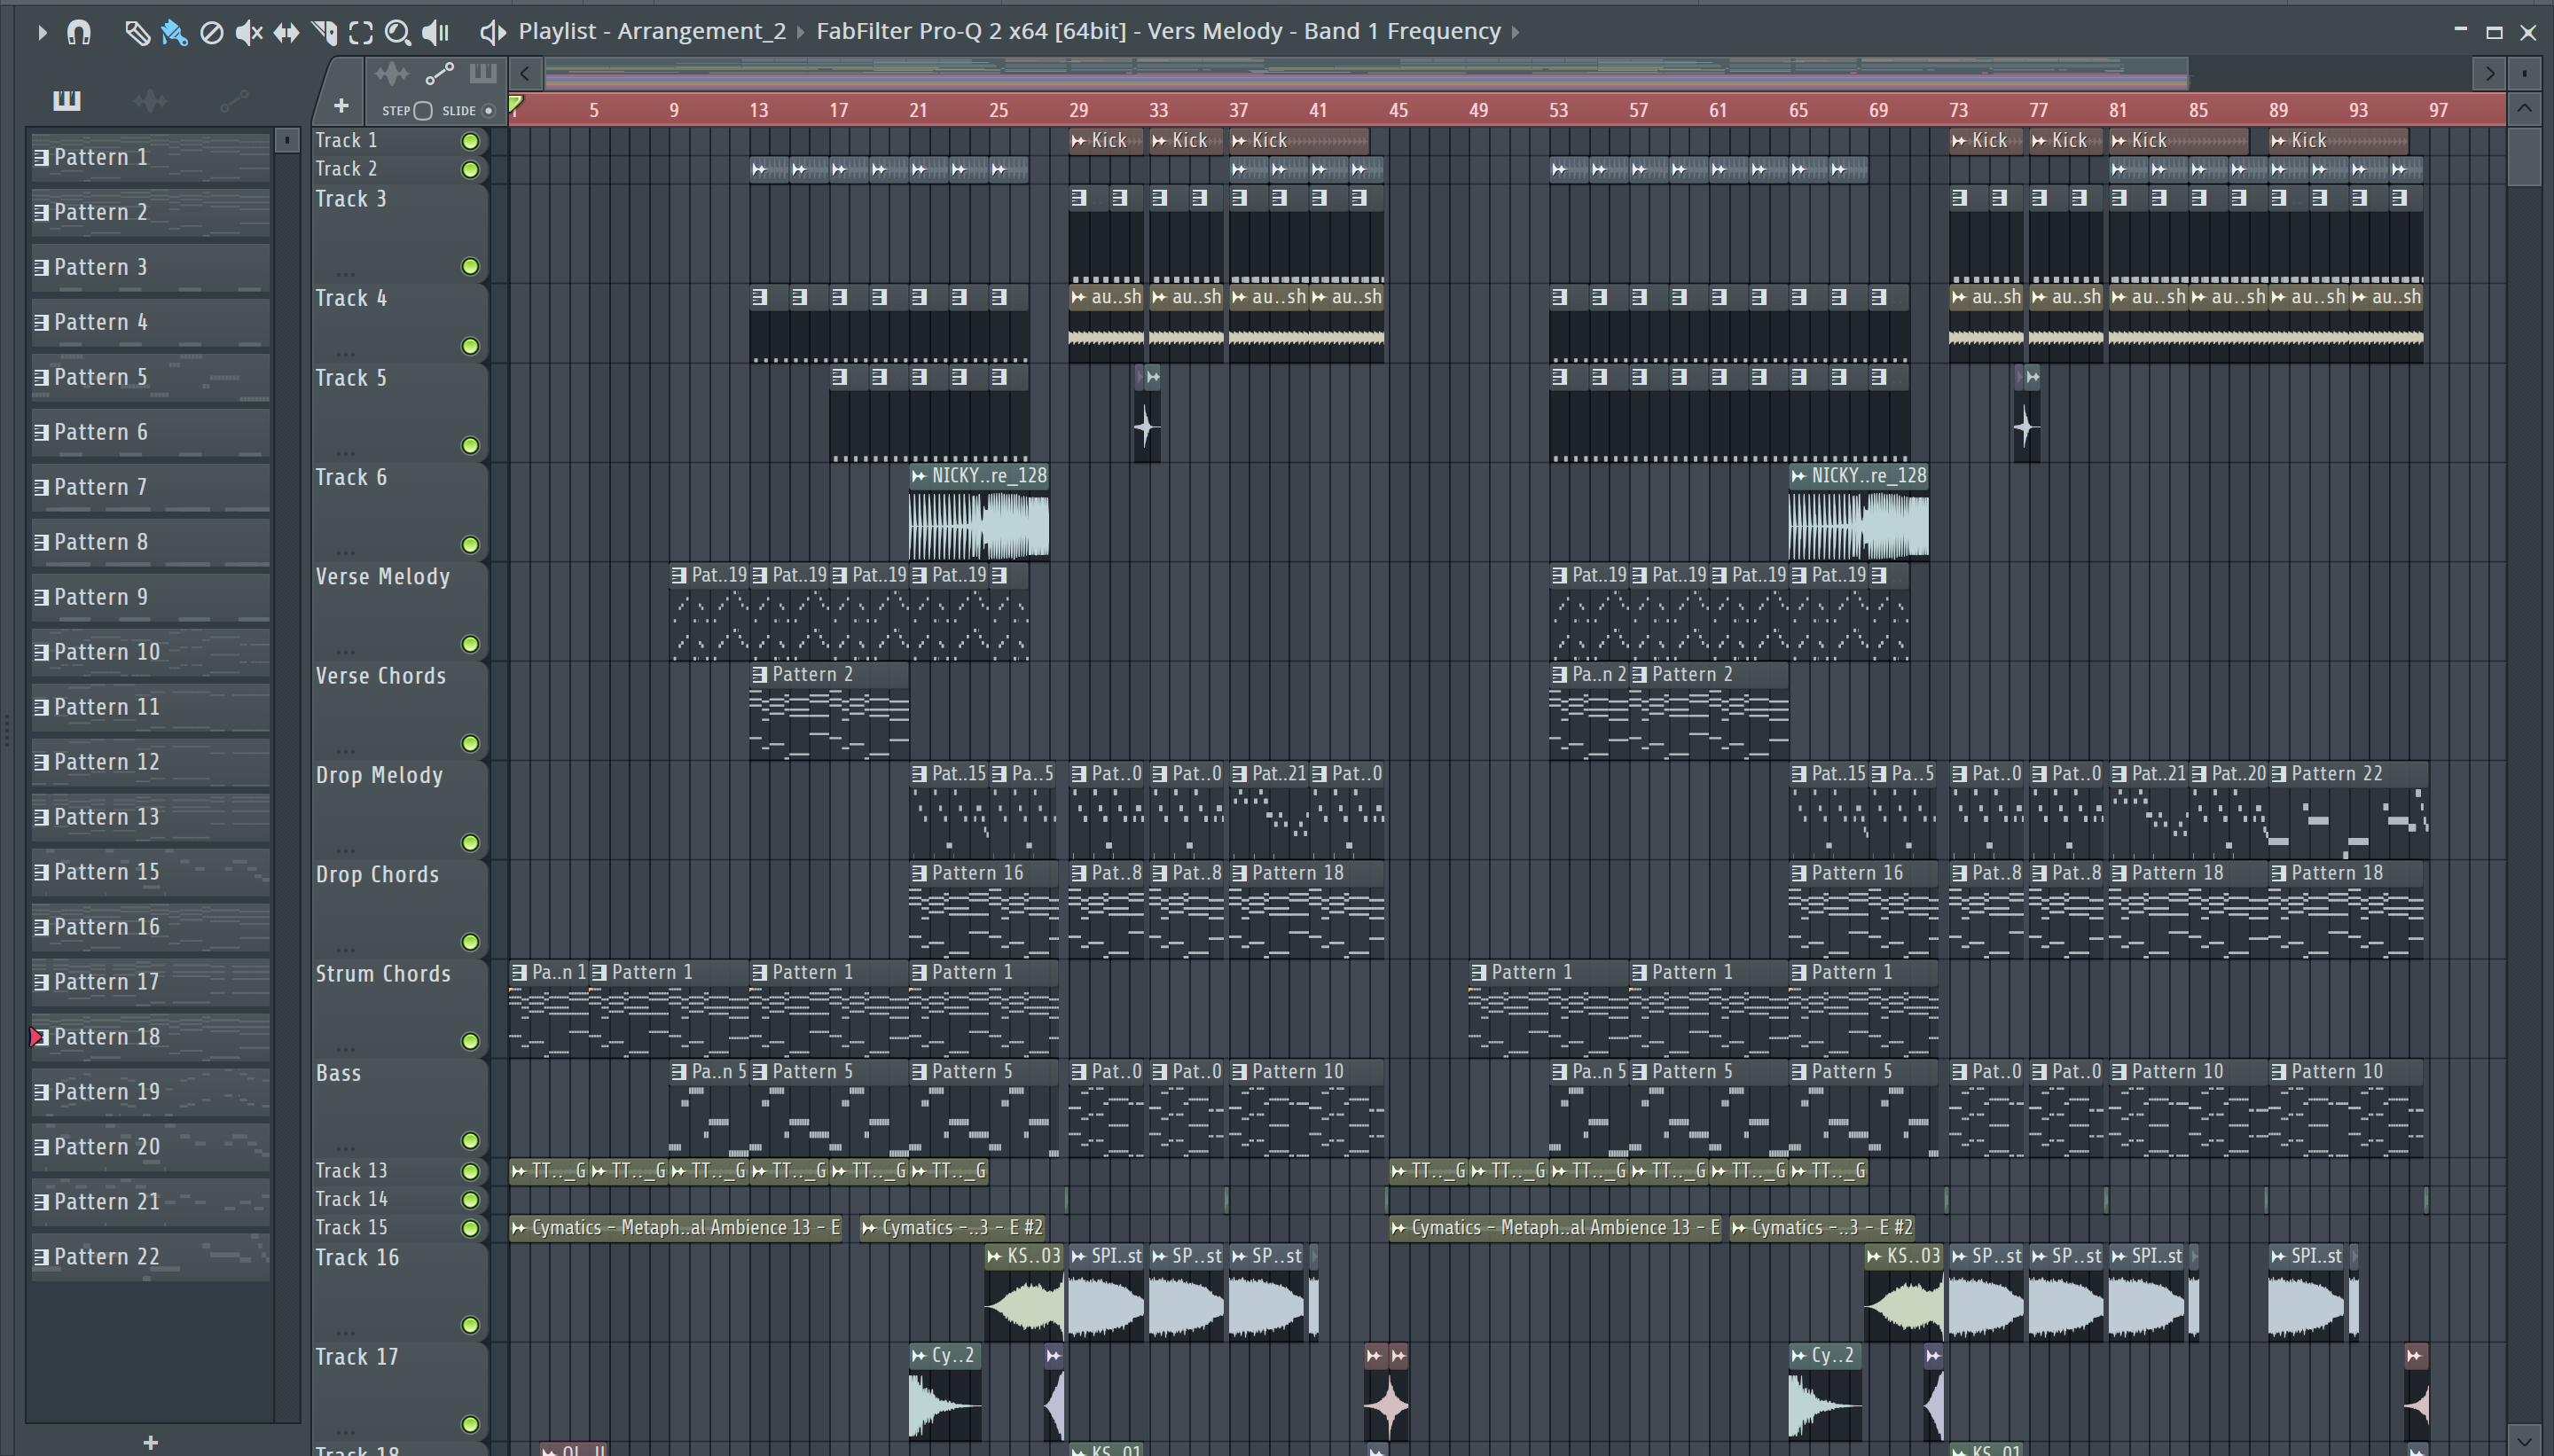Toggle STEP editing mode
Viewport: 2554px width, 1456px height.
pyautogui.click(x=423, y=110)
